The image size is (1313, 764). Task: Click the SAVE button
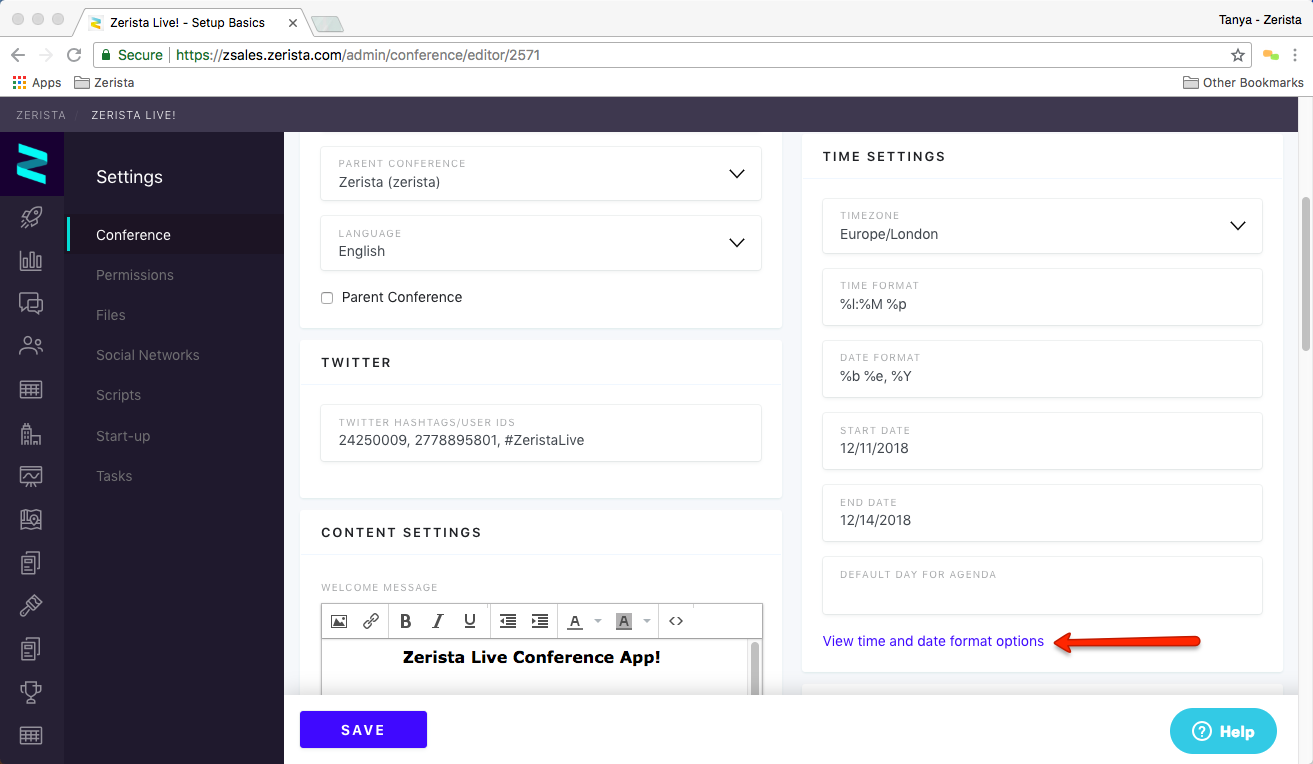point(363,730)
